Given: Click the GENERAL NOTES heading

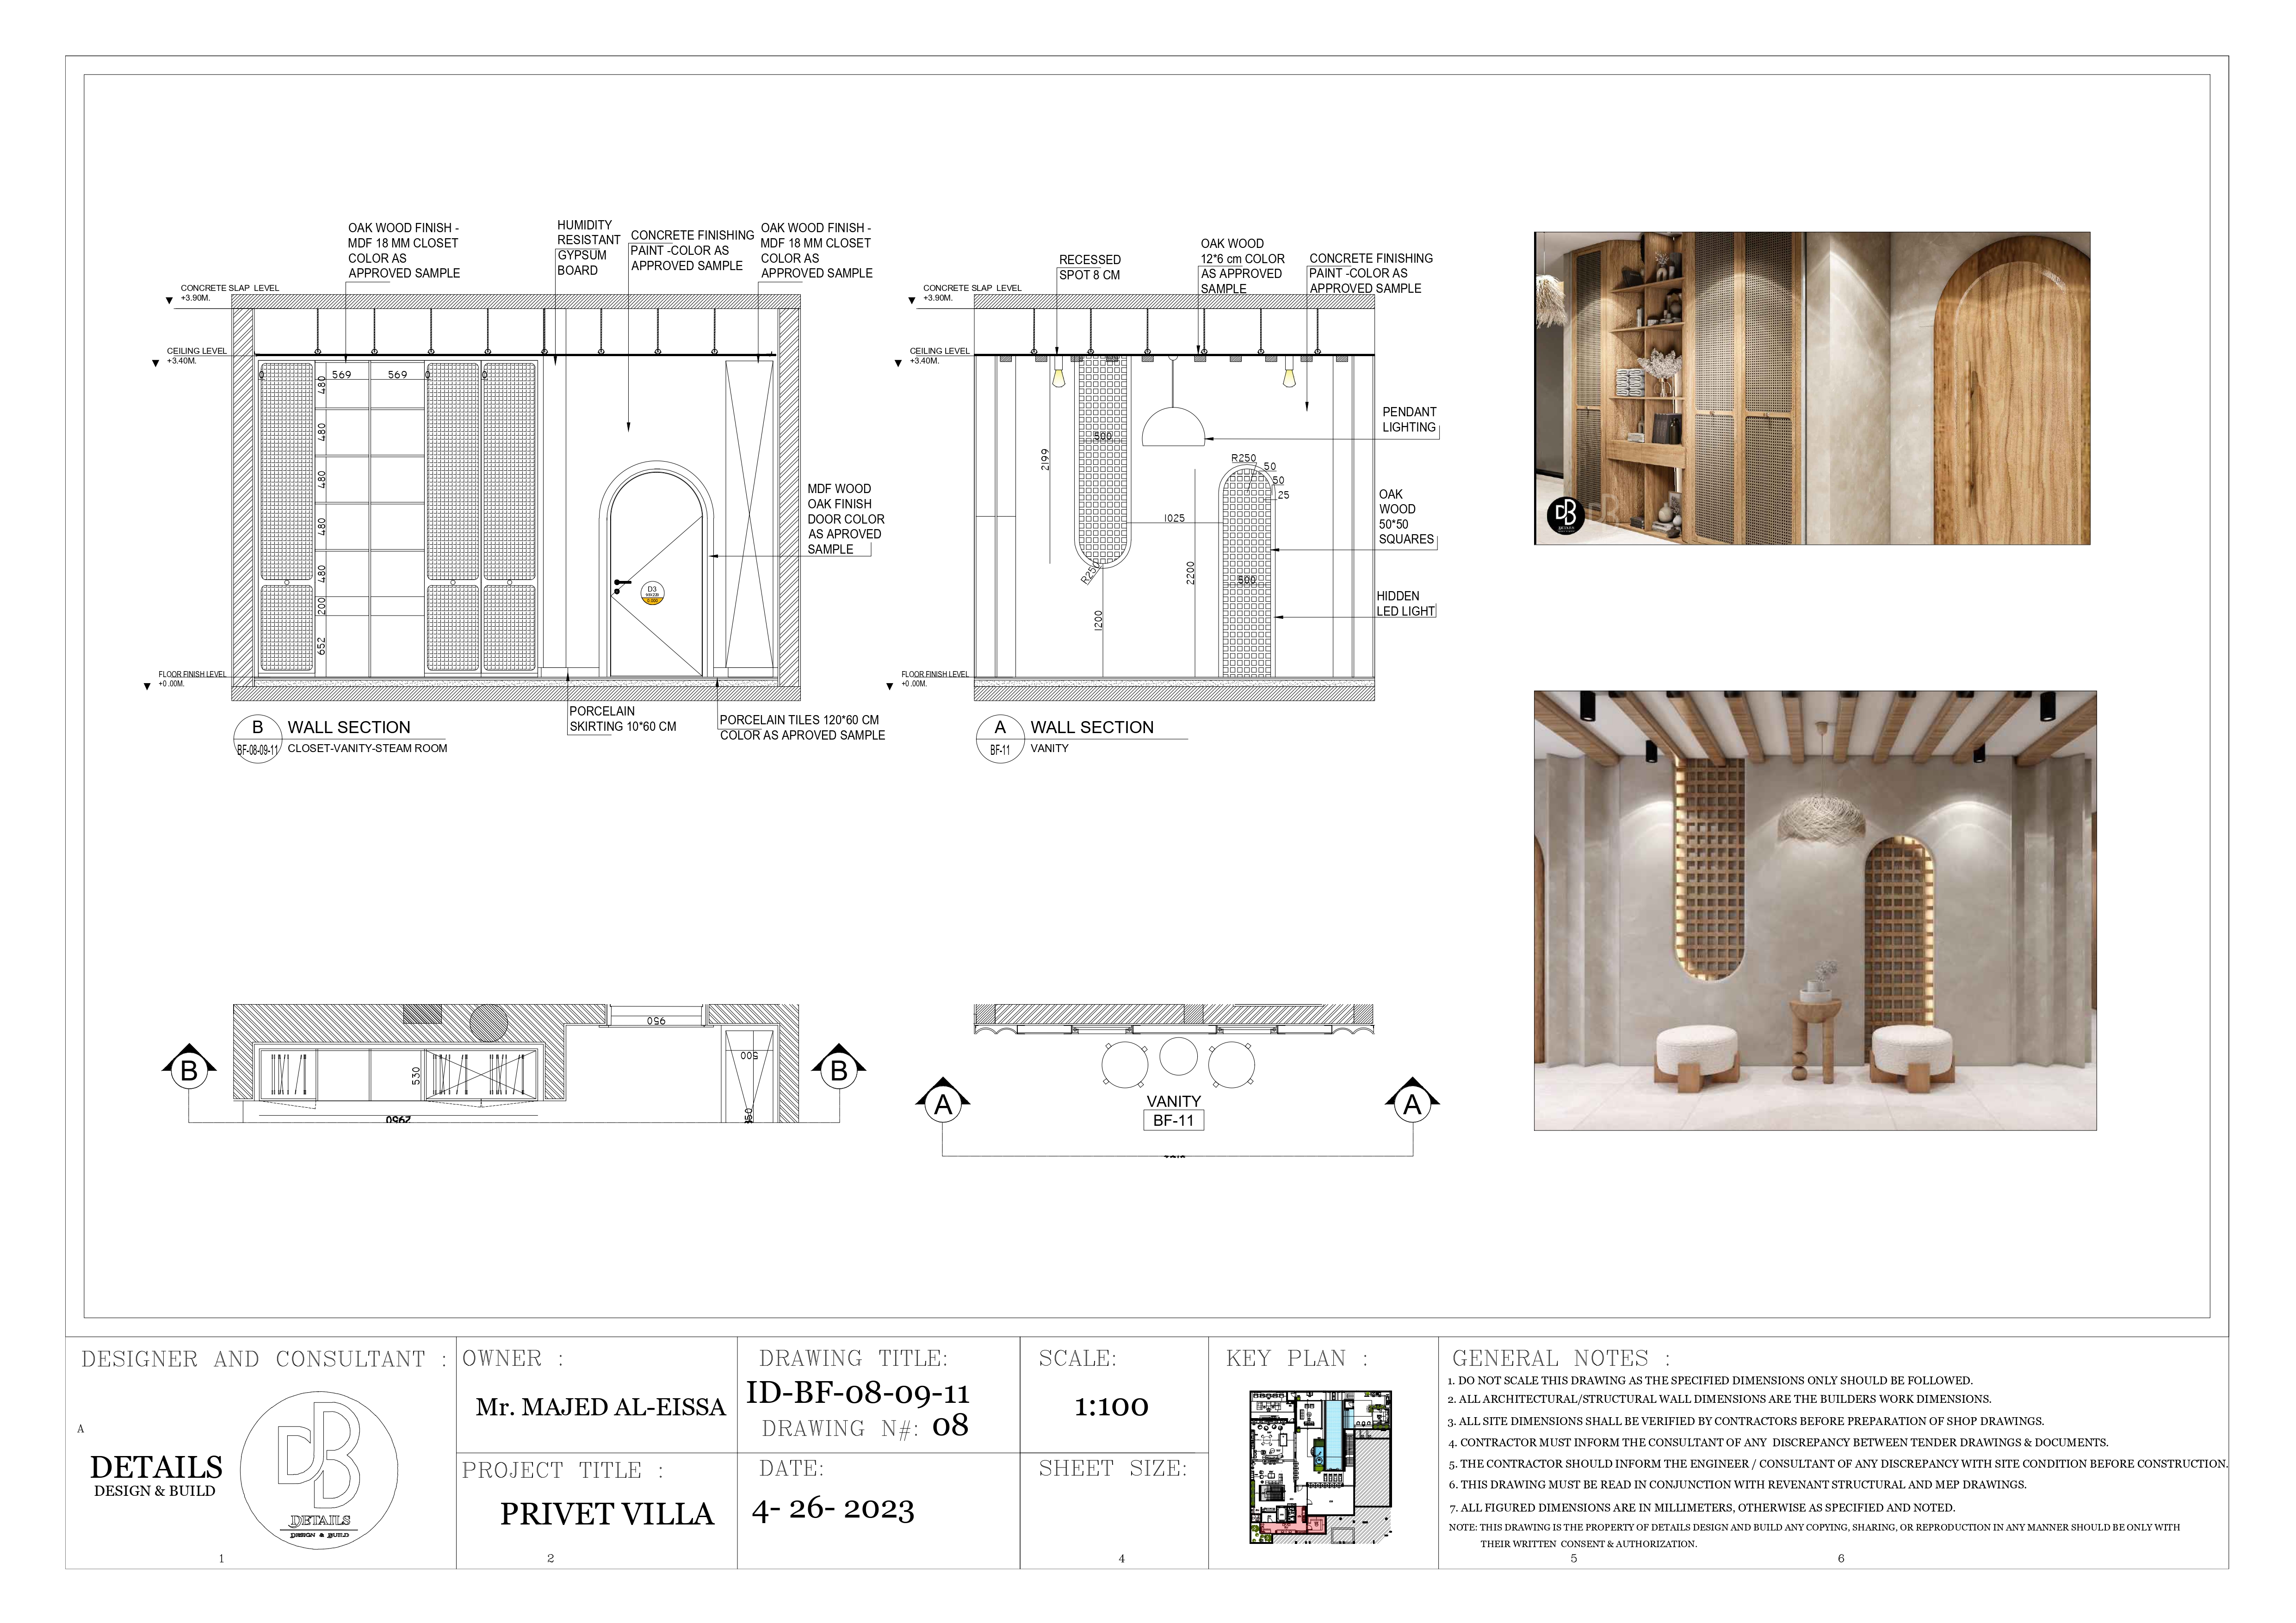Looking at the screenshot, I should pos(1561,1358).
